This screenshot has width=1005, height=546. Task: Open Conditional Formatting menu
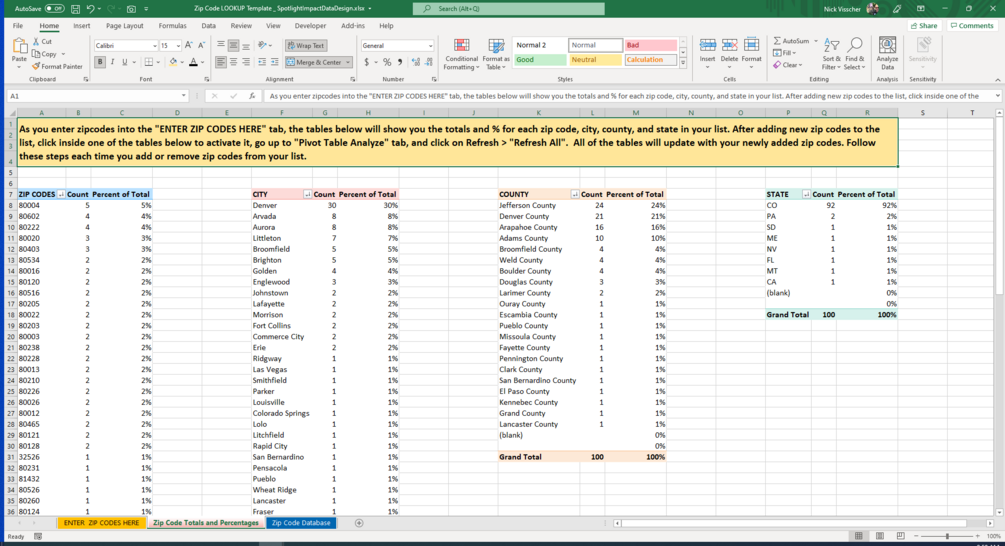point(461,53)
